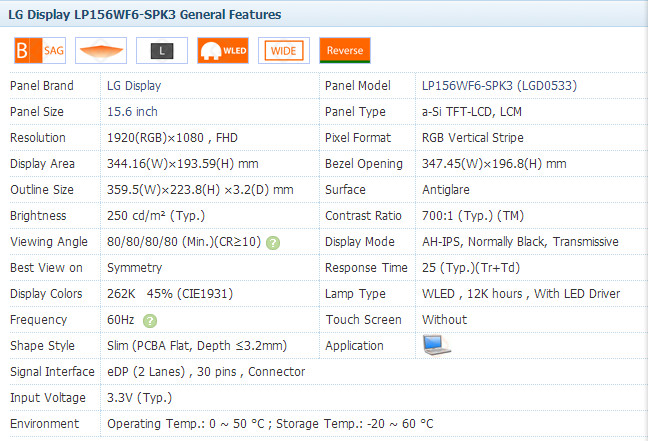Click the Environment label

coord(44,424)
